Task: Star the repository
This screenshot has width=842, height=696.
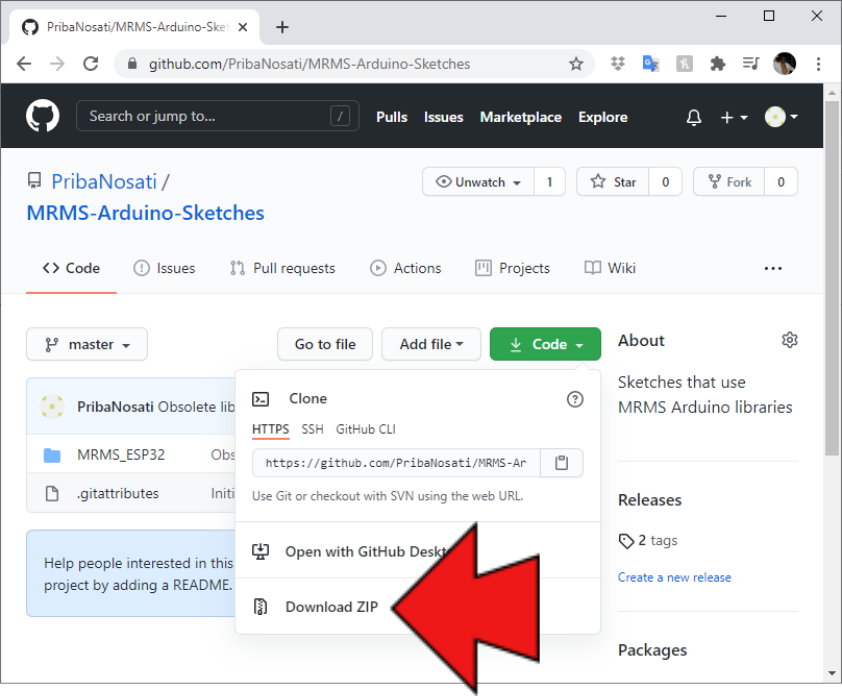Action: pos(613,182)
